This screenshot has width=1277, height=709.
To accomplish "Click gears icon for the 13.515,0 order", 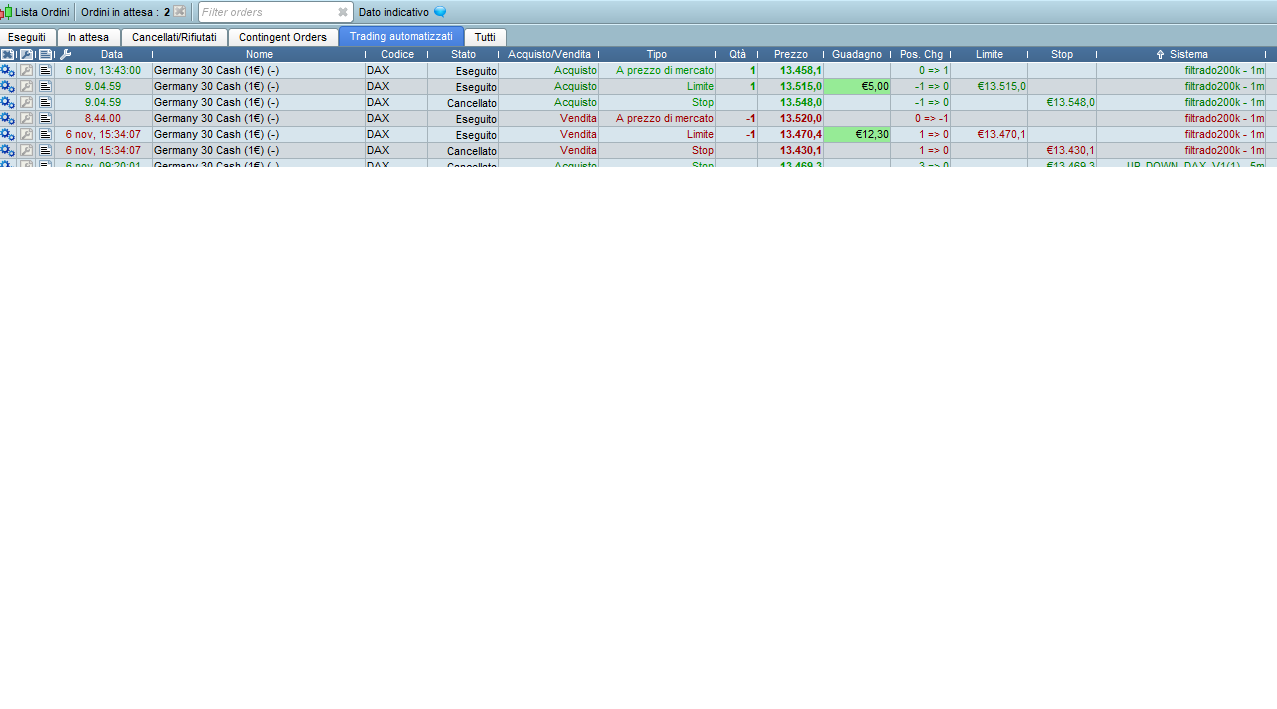I will coord(8,87).
